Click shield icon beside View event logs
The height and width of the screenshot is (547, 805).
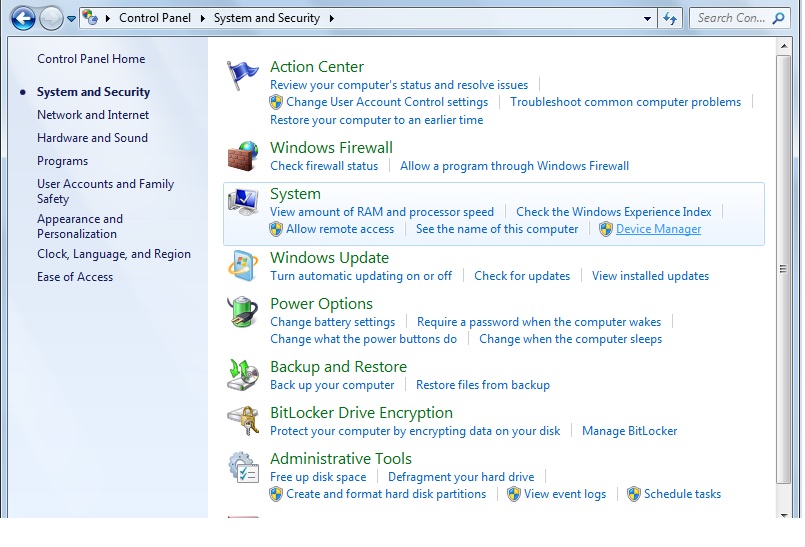point(513,494)
